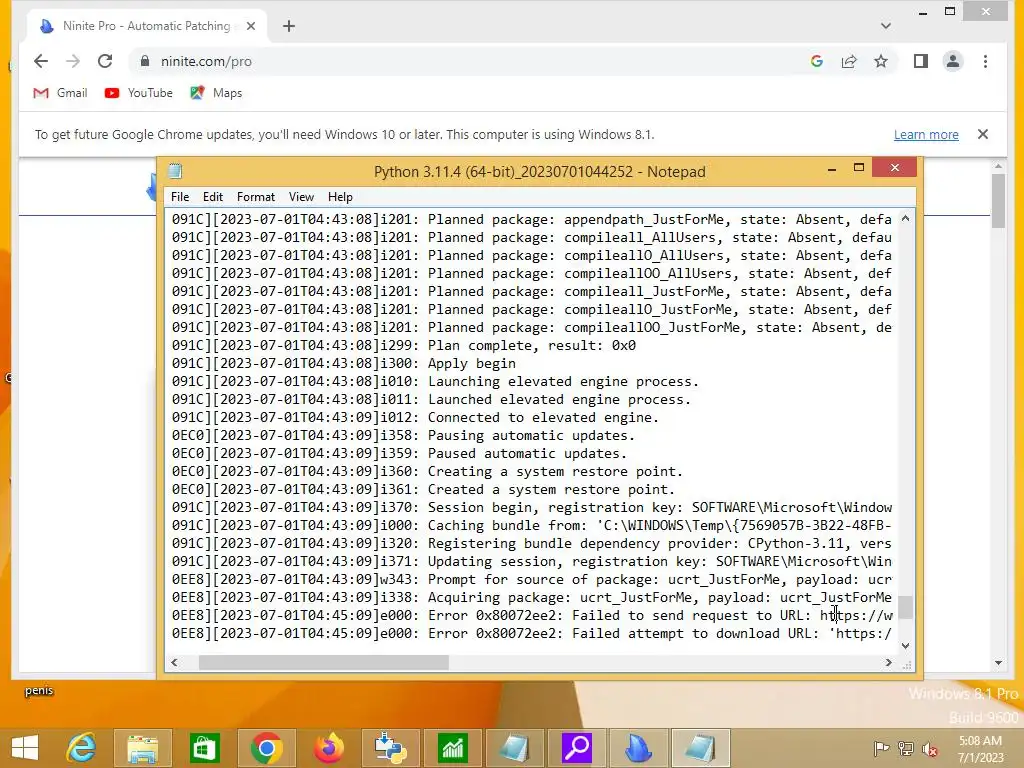Open a new Chrome tab
This screenshot has width=1024, height=768.
click(x=289, y=26)
